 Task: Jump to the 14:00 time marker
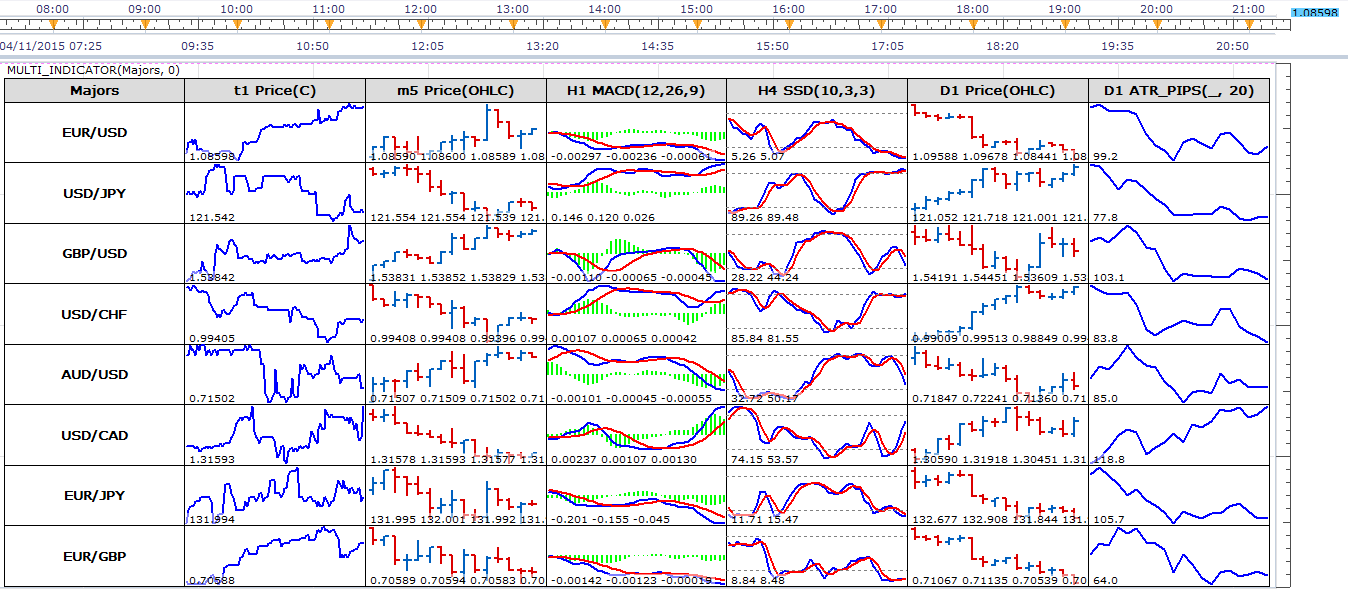pyautogui.click(x=605, y=23)
